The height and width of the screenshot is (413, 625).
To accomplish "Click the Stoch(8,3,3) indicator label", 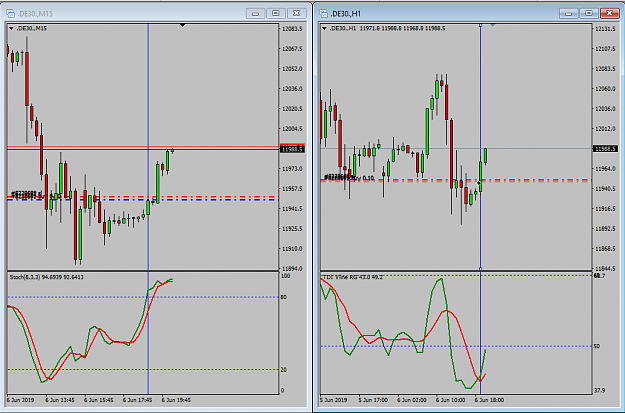I will pos(47,277).
